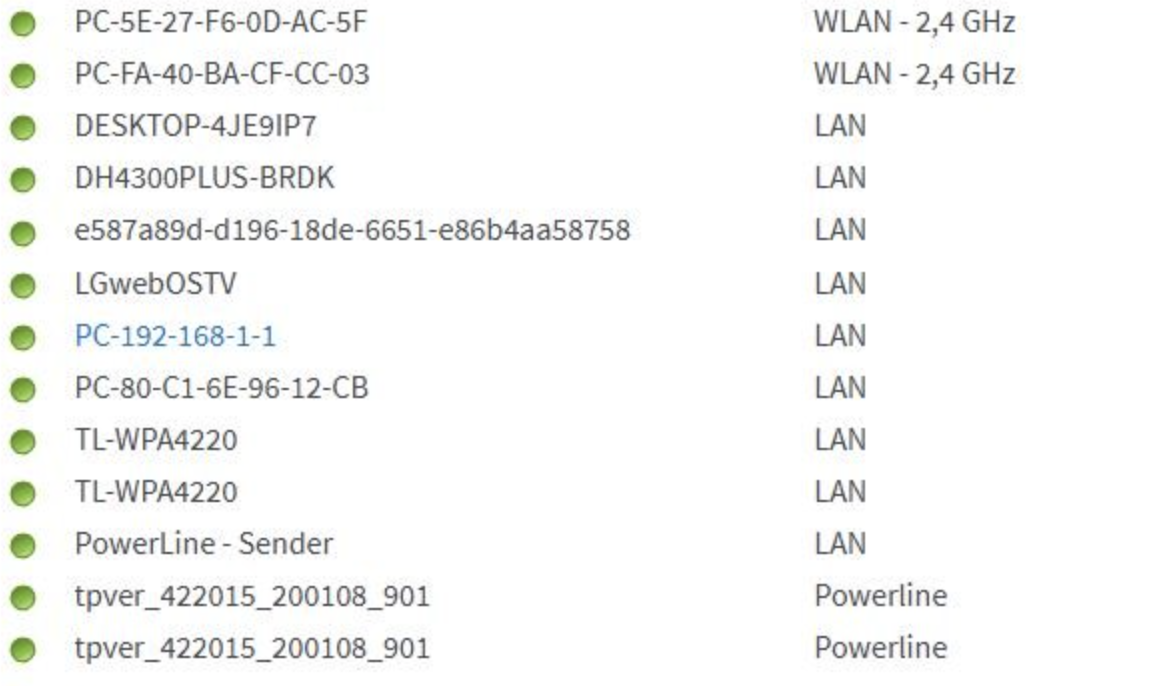Click the LAN connection label for LGwebOSTV

point(840,284)
